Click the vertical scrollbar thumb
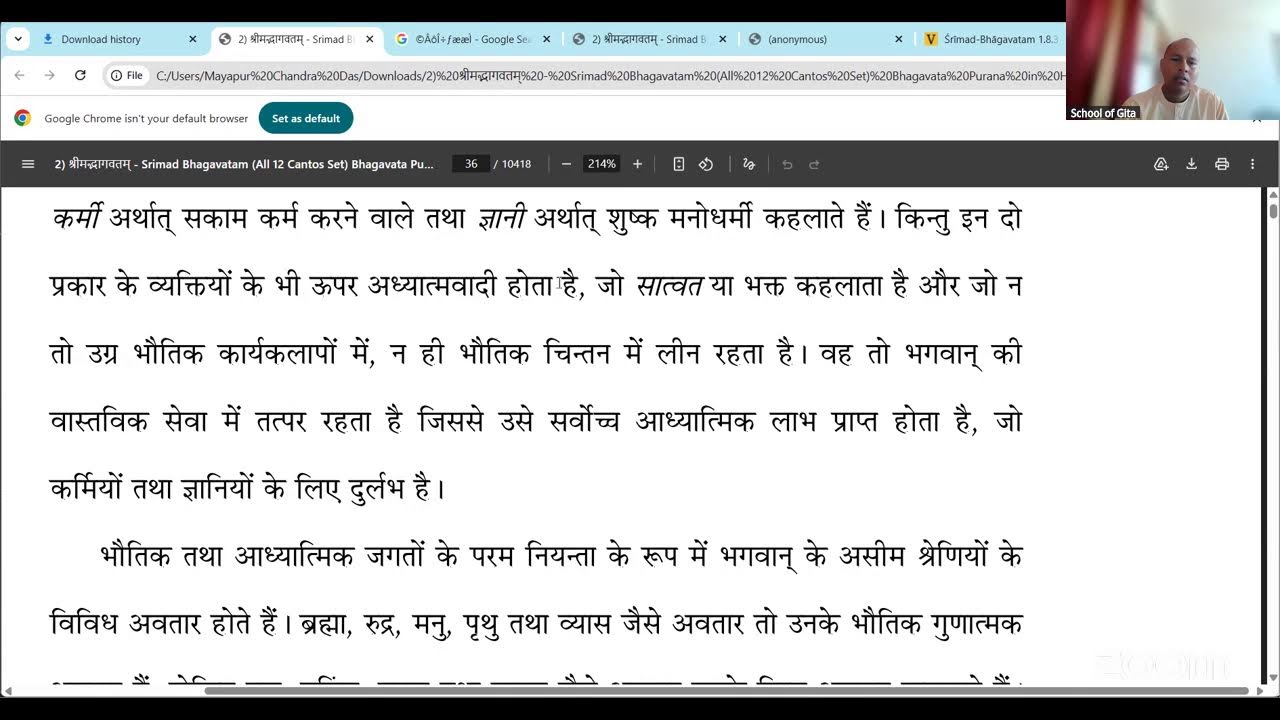This screenshot has height=720, width=1280. coord(1273,211)
